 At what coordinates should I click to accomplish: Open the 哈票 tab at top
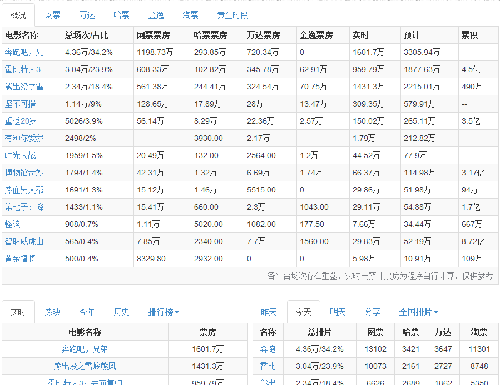click(x=121, y=15)
